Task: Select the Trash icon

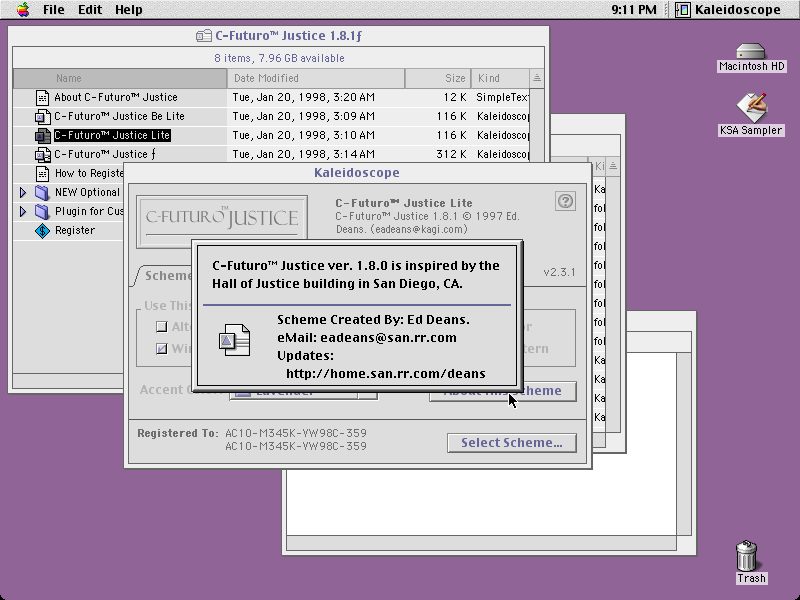Action: pos(747,556)
